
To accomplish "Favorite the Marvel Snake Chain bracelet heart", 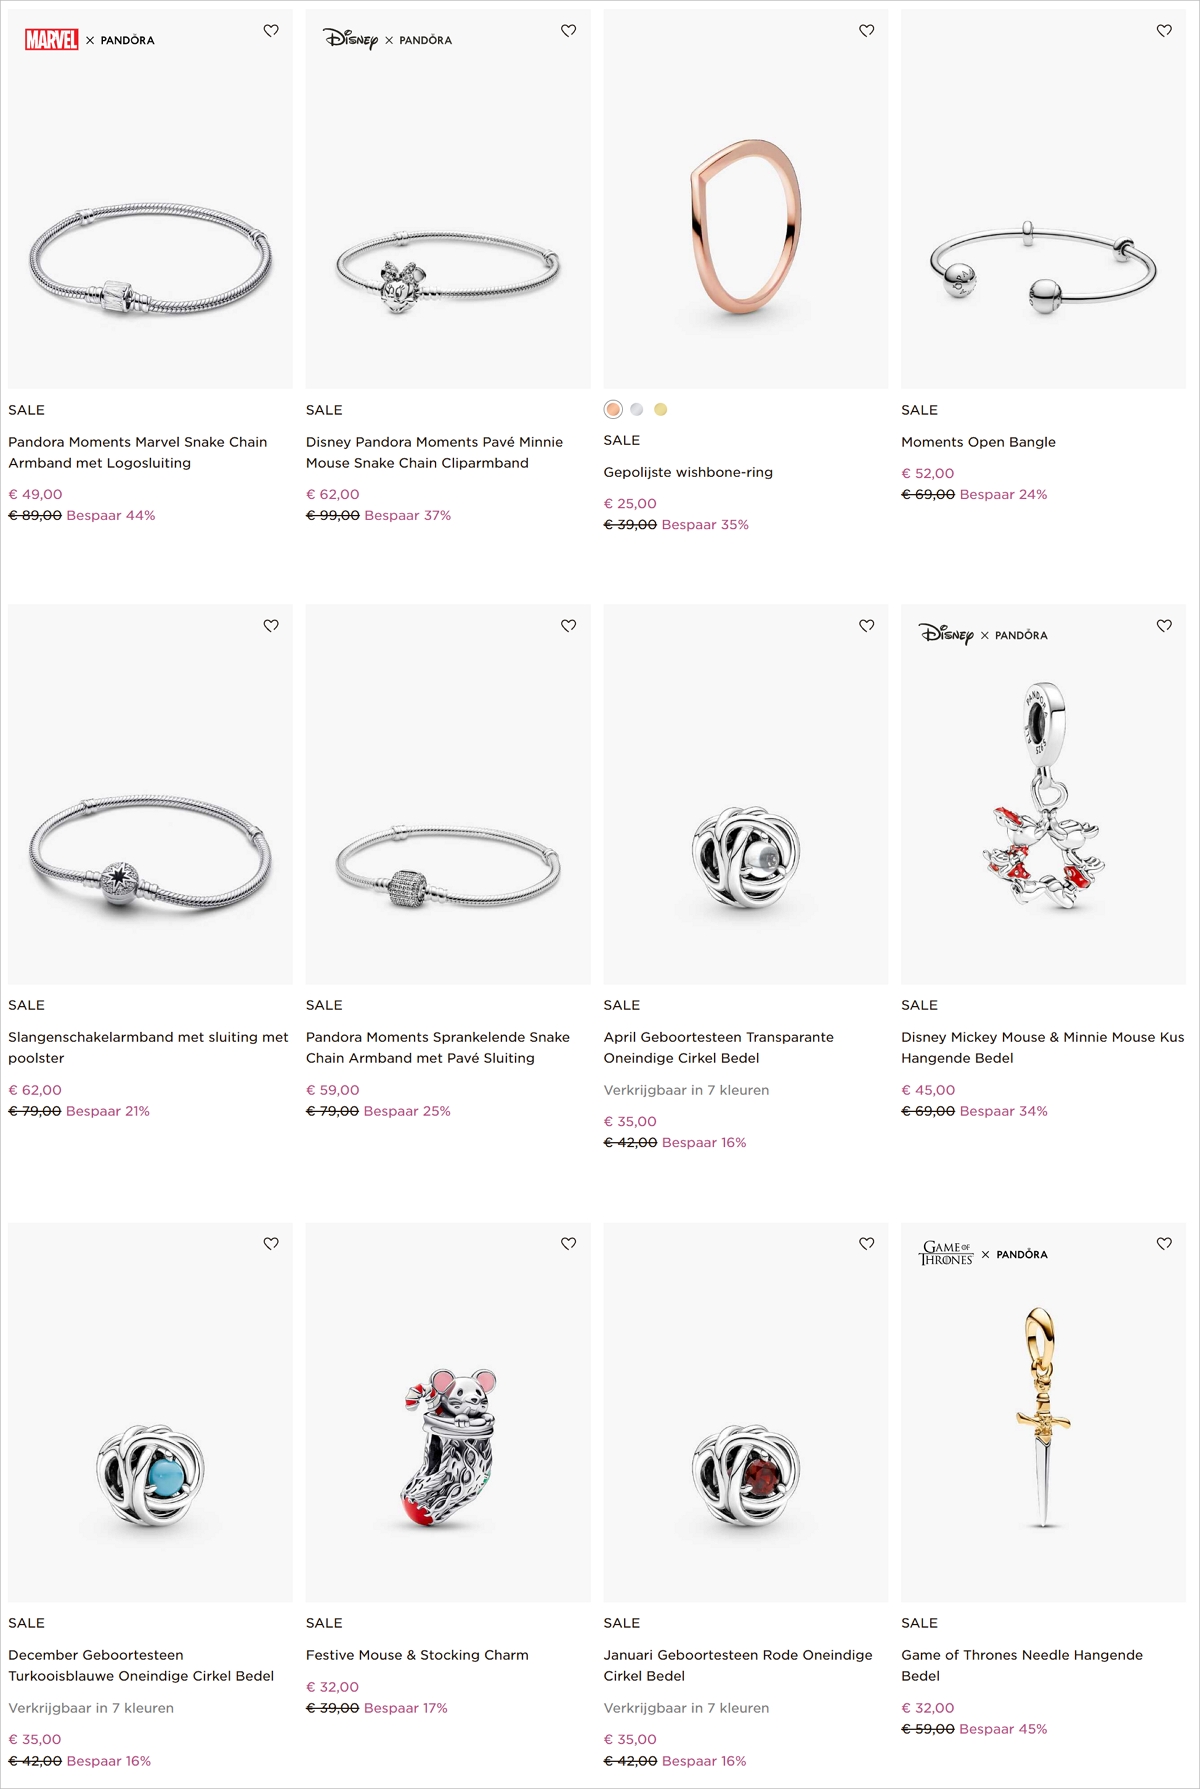I will 271,31.
